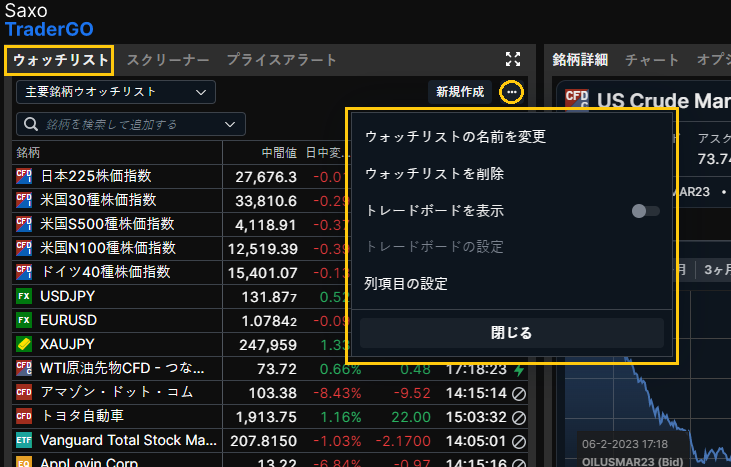Switch to the ウォッチリスト tab
The width and height of the screenshot is (731, 467).
[59, 60]
